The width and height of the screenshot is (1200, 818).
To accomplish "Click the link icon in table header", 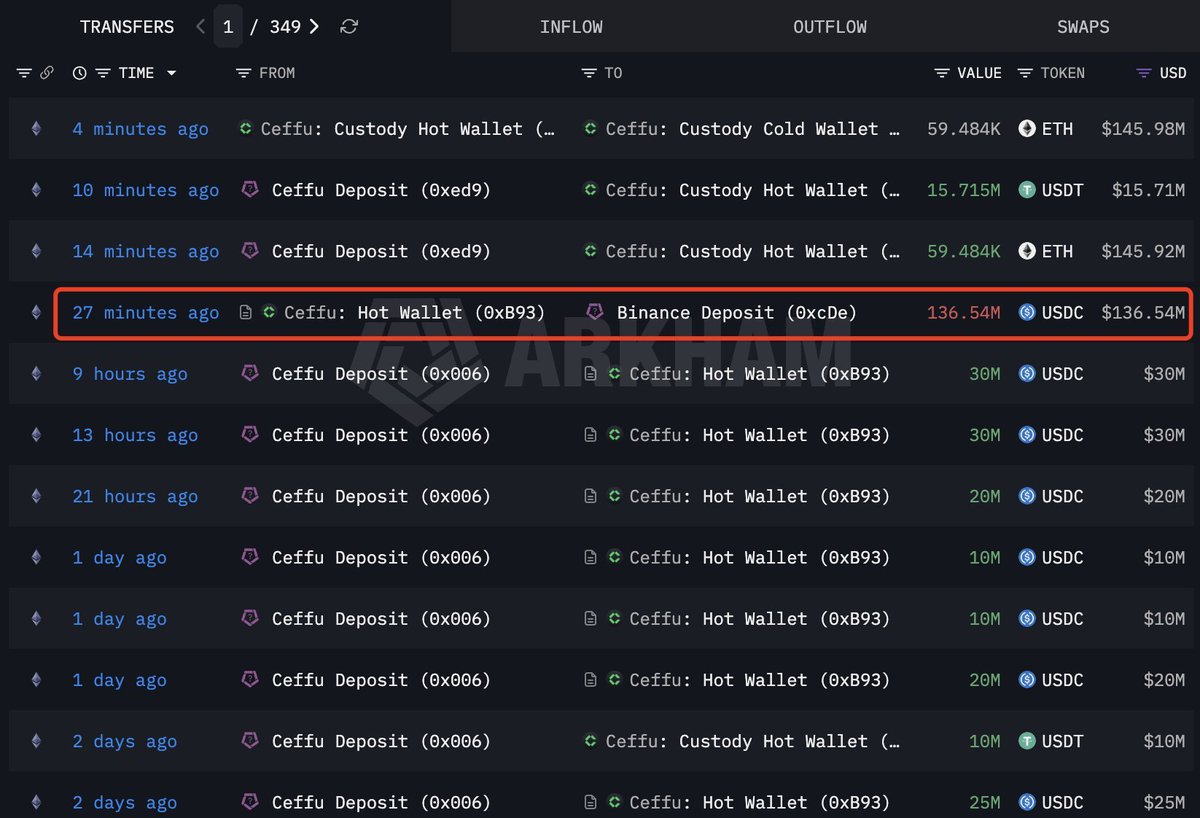I will 46,73.
